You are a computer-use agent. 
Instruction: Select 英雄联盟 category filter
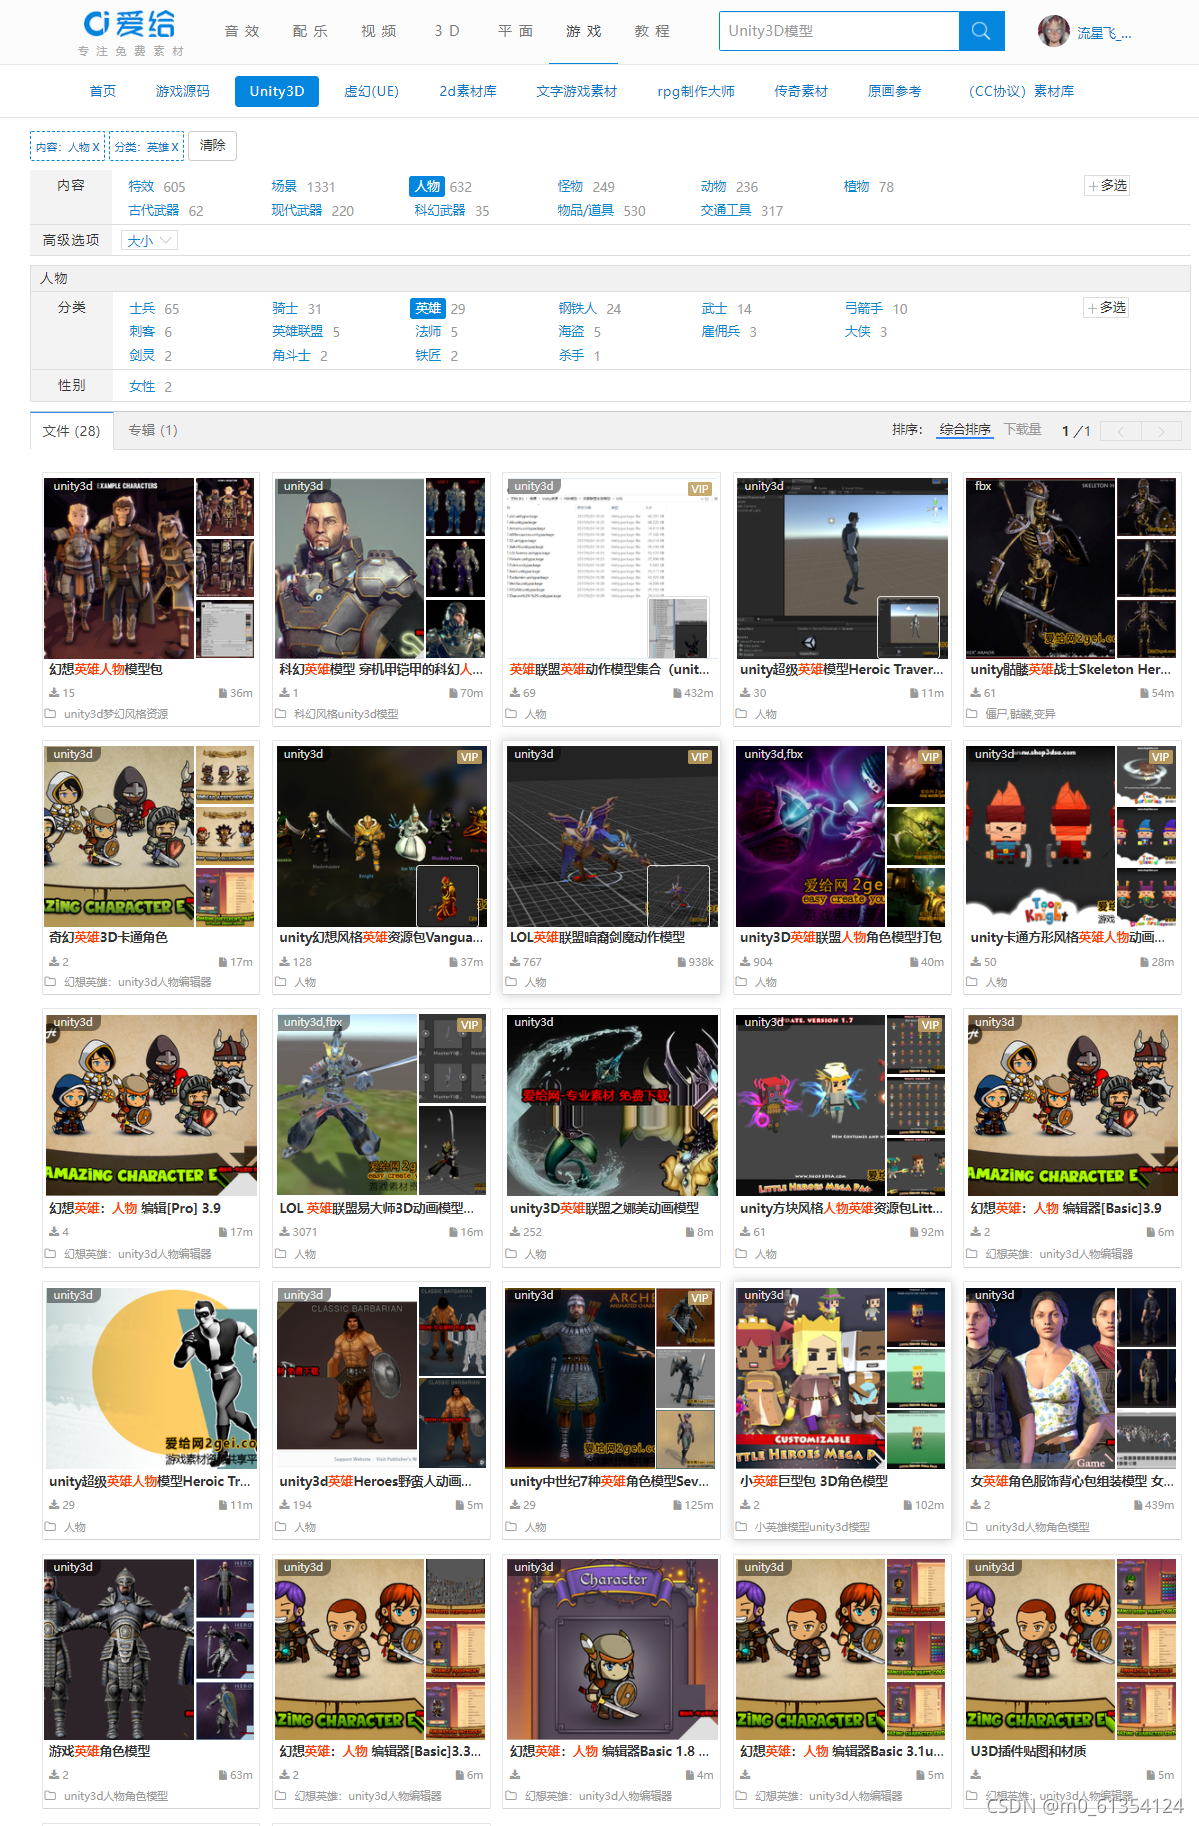coord(298,331)
